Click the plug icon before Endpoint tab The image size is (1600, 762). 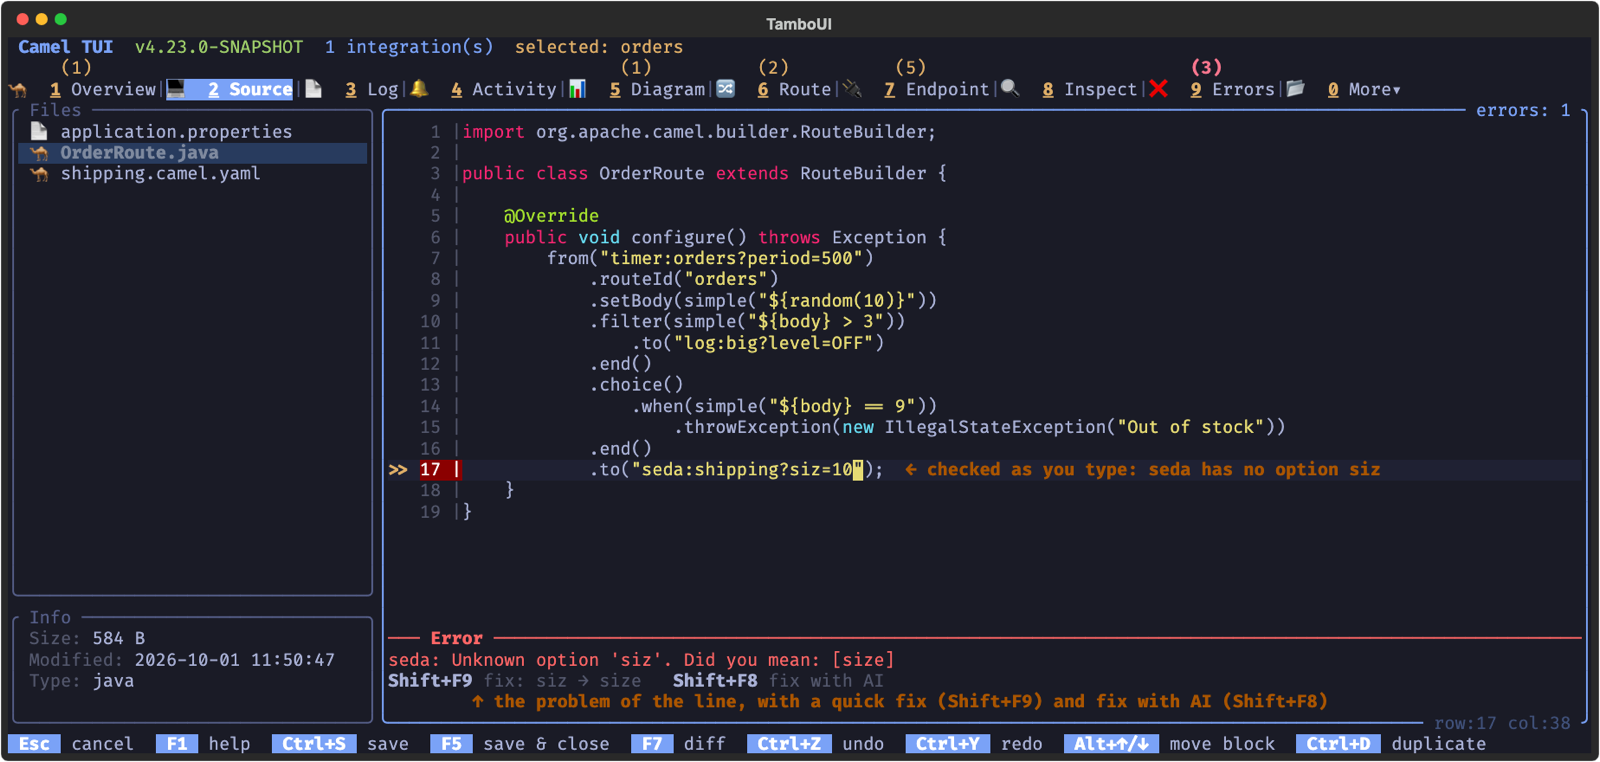(x=852, y=89)
